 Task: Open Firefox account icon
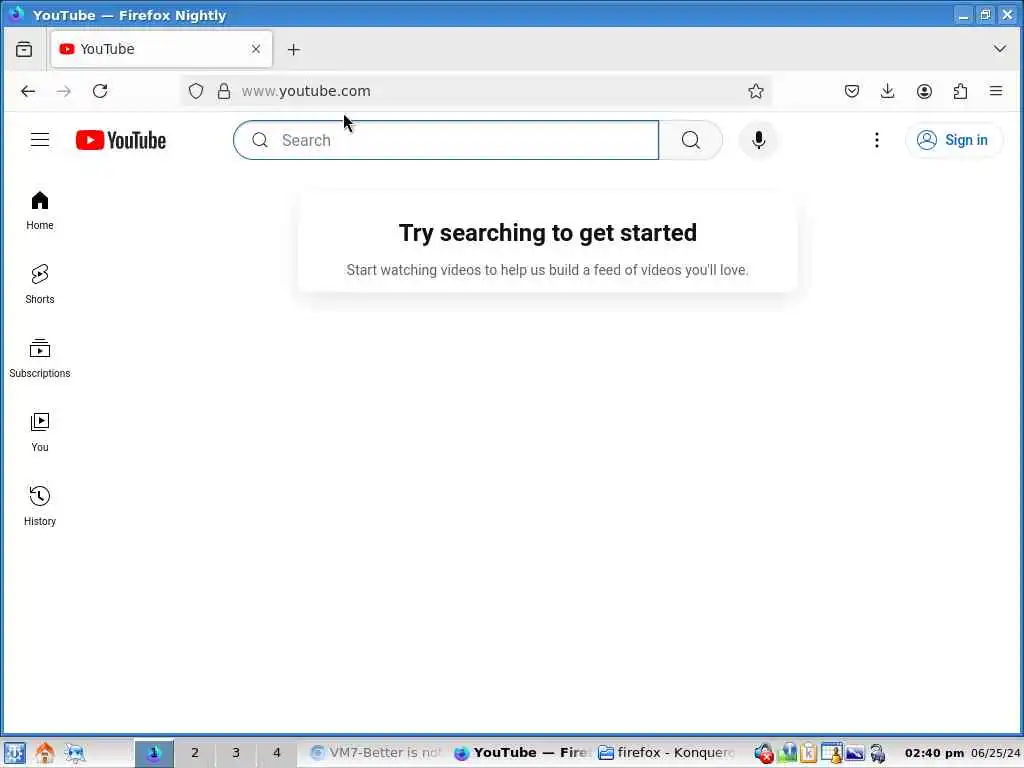924,91
